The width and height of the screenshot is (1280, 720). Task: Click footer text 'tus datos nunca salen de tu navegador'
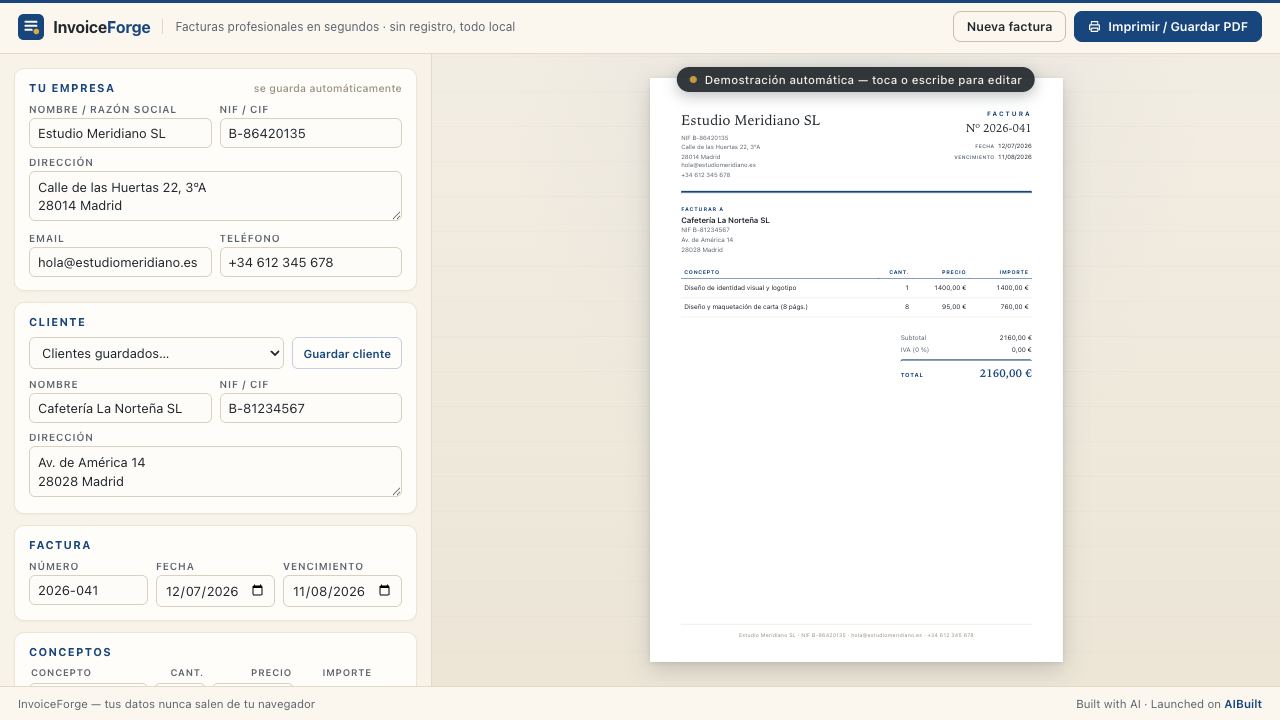coord(210,704)
